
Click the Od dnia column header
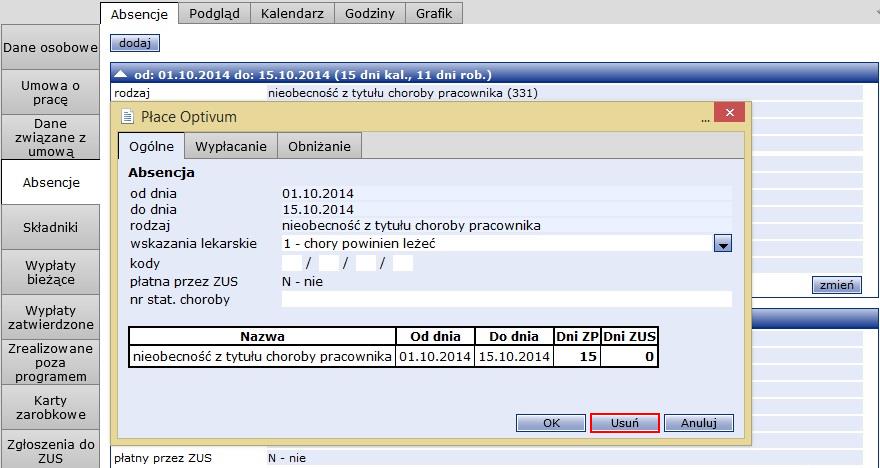(x=435, y=337)
